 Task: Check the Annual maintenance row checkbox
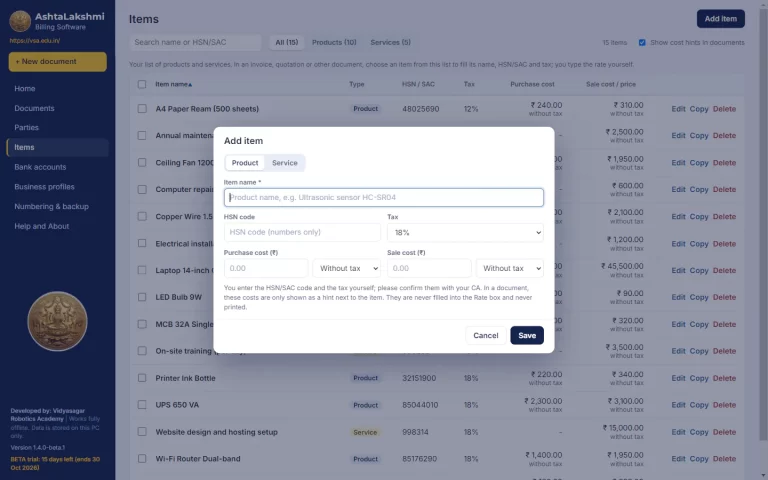tap(142, 135)
